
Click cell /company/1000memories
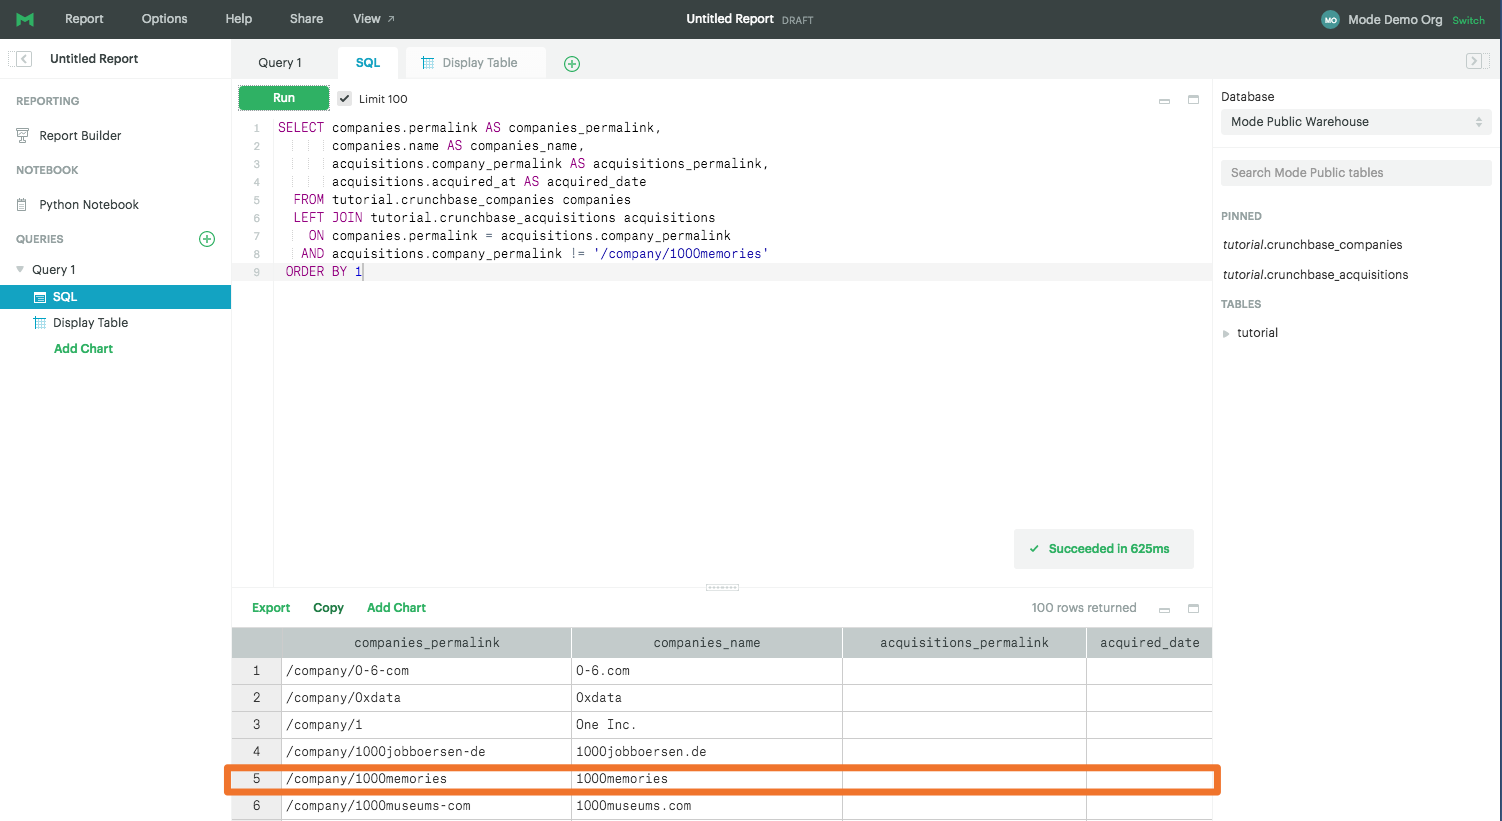click(427, 779)
